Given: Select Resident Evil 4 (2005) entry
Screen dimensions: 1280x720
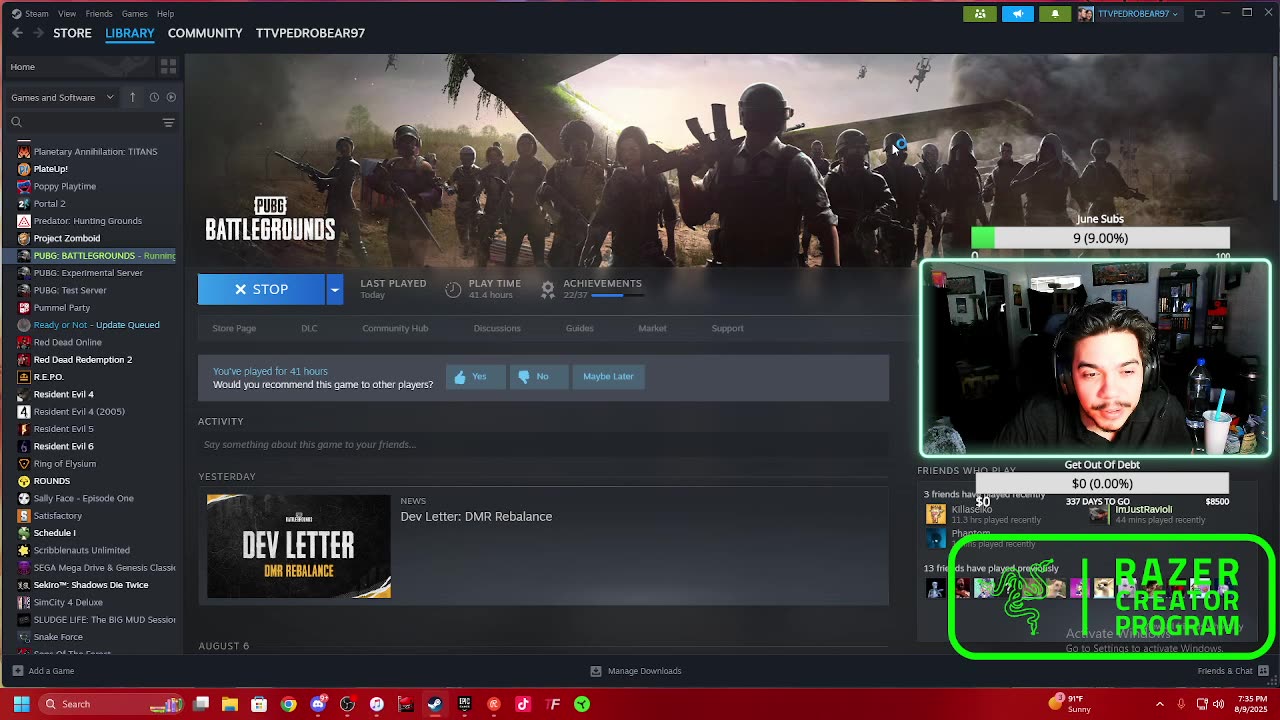Looking at the screenshot, I should click(79, 412).
